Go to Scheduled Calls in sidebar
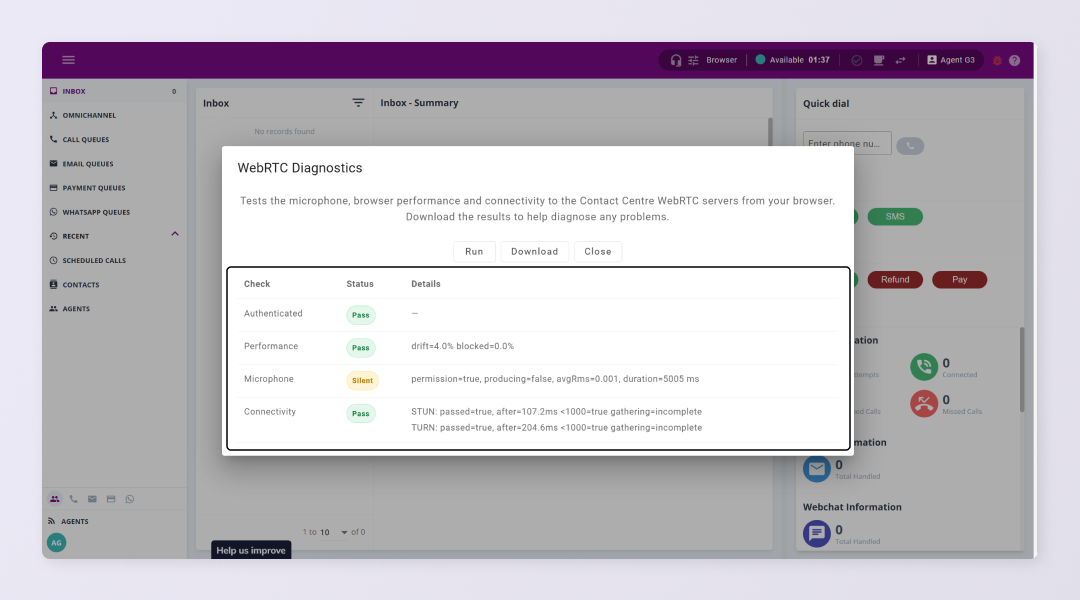The image size is (1080, 600). [x=93, y=261]
